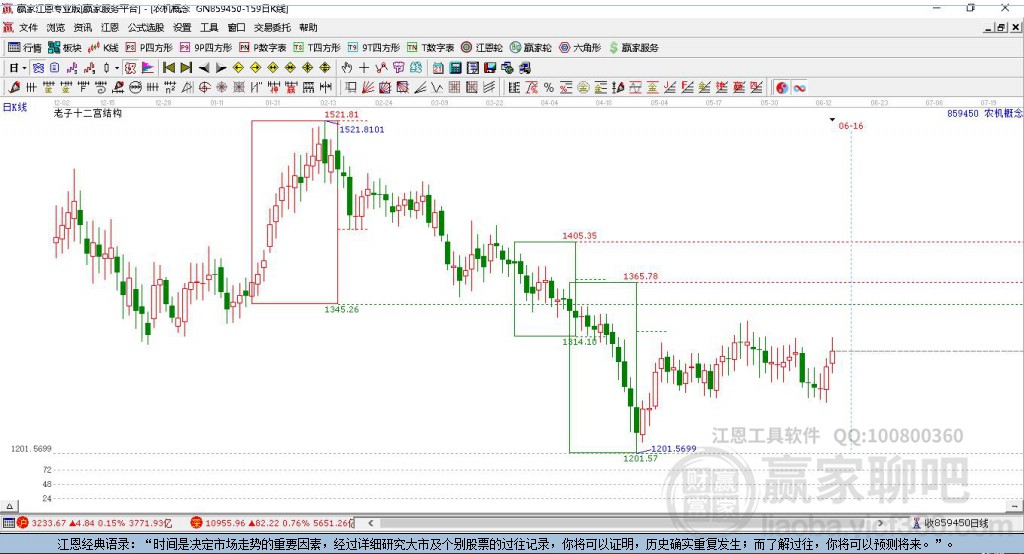
Task: Select the Gann fan angle lines tool
Action: (x=368, y=88)
